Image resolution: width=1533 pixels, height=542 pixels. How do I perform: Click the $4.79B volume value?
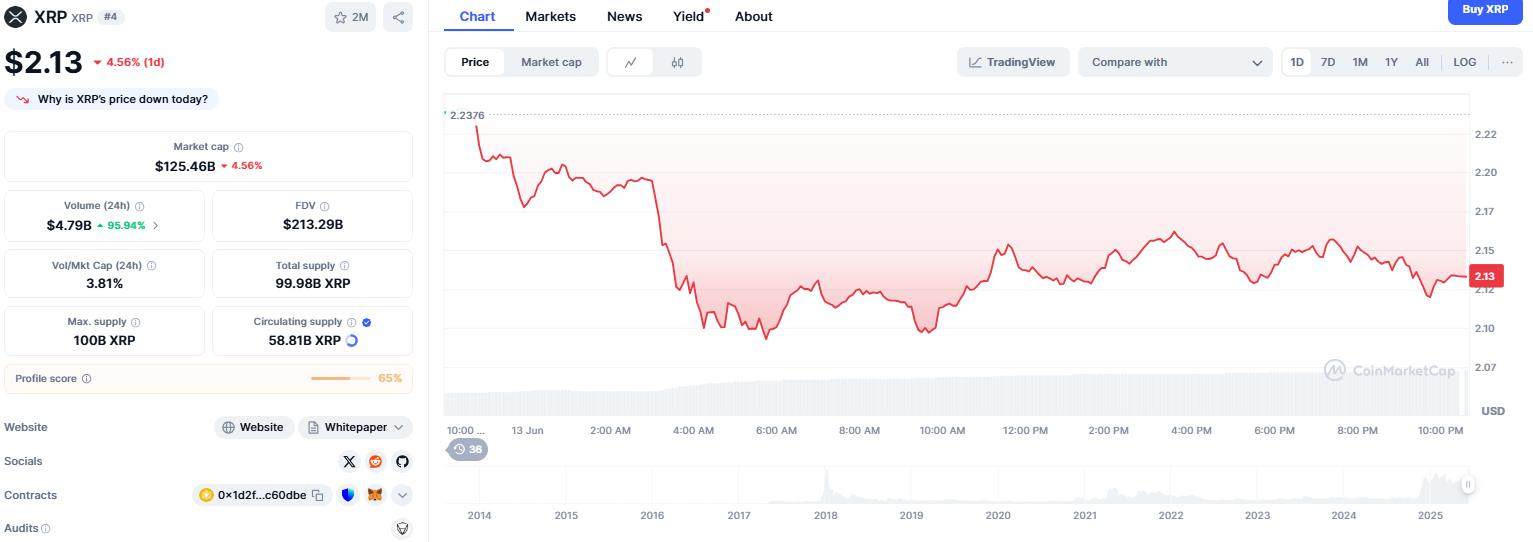tap(69, 225)
